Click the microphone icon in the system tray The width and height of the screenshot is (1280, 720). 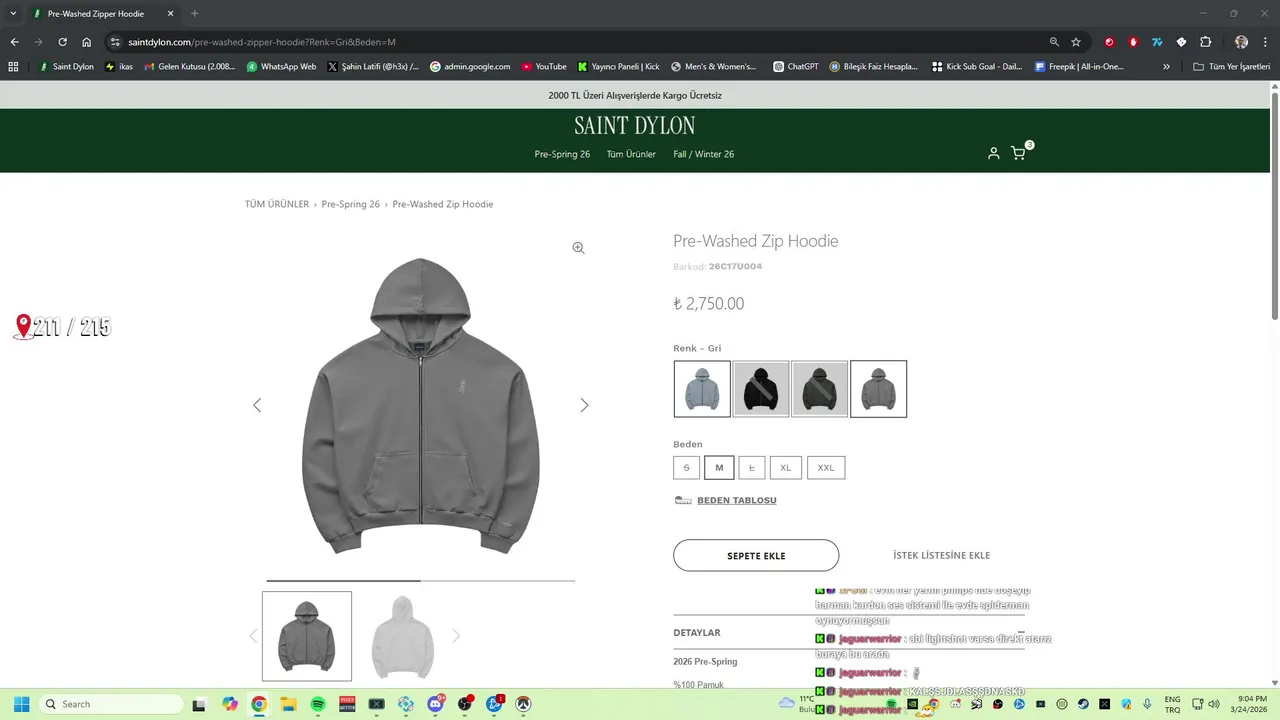coord(1147,704)
